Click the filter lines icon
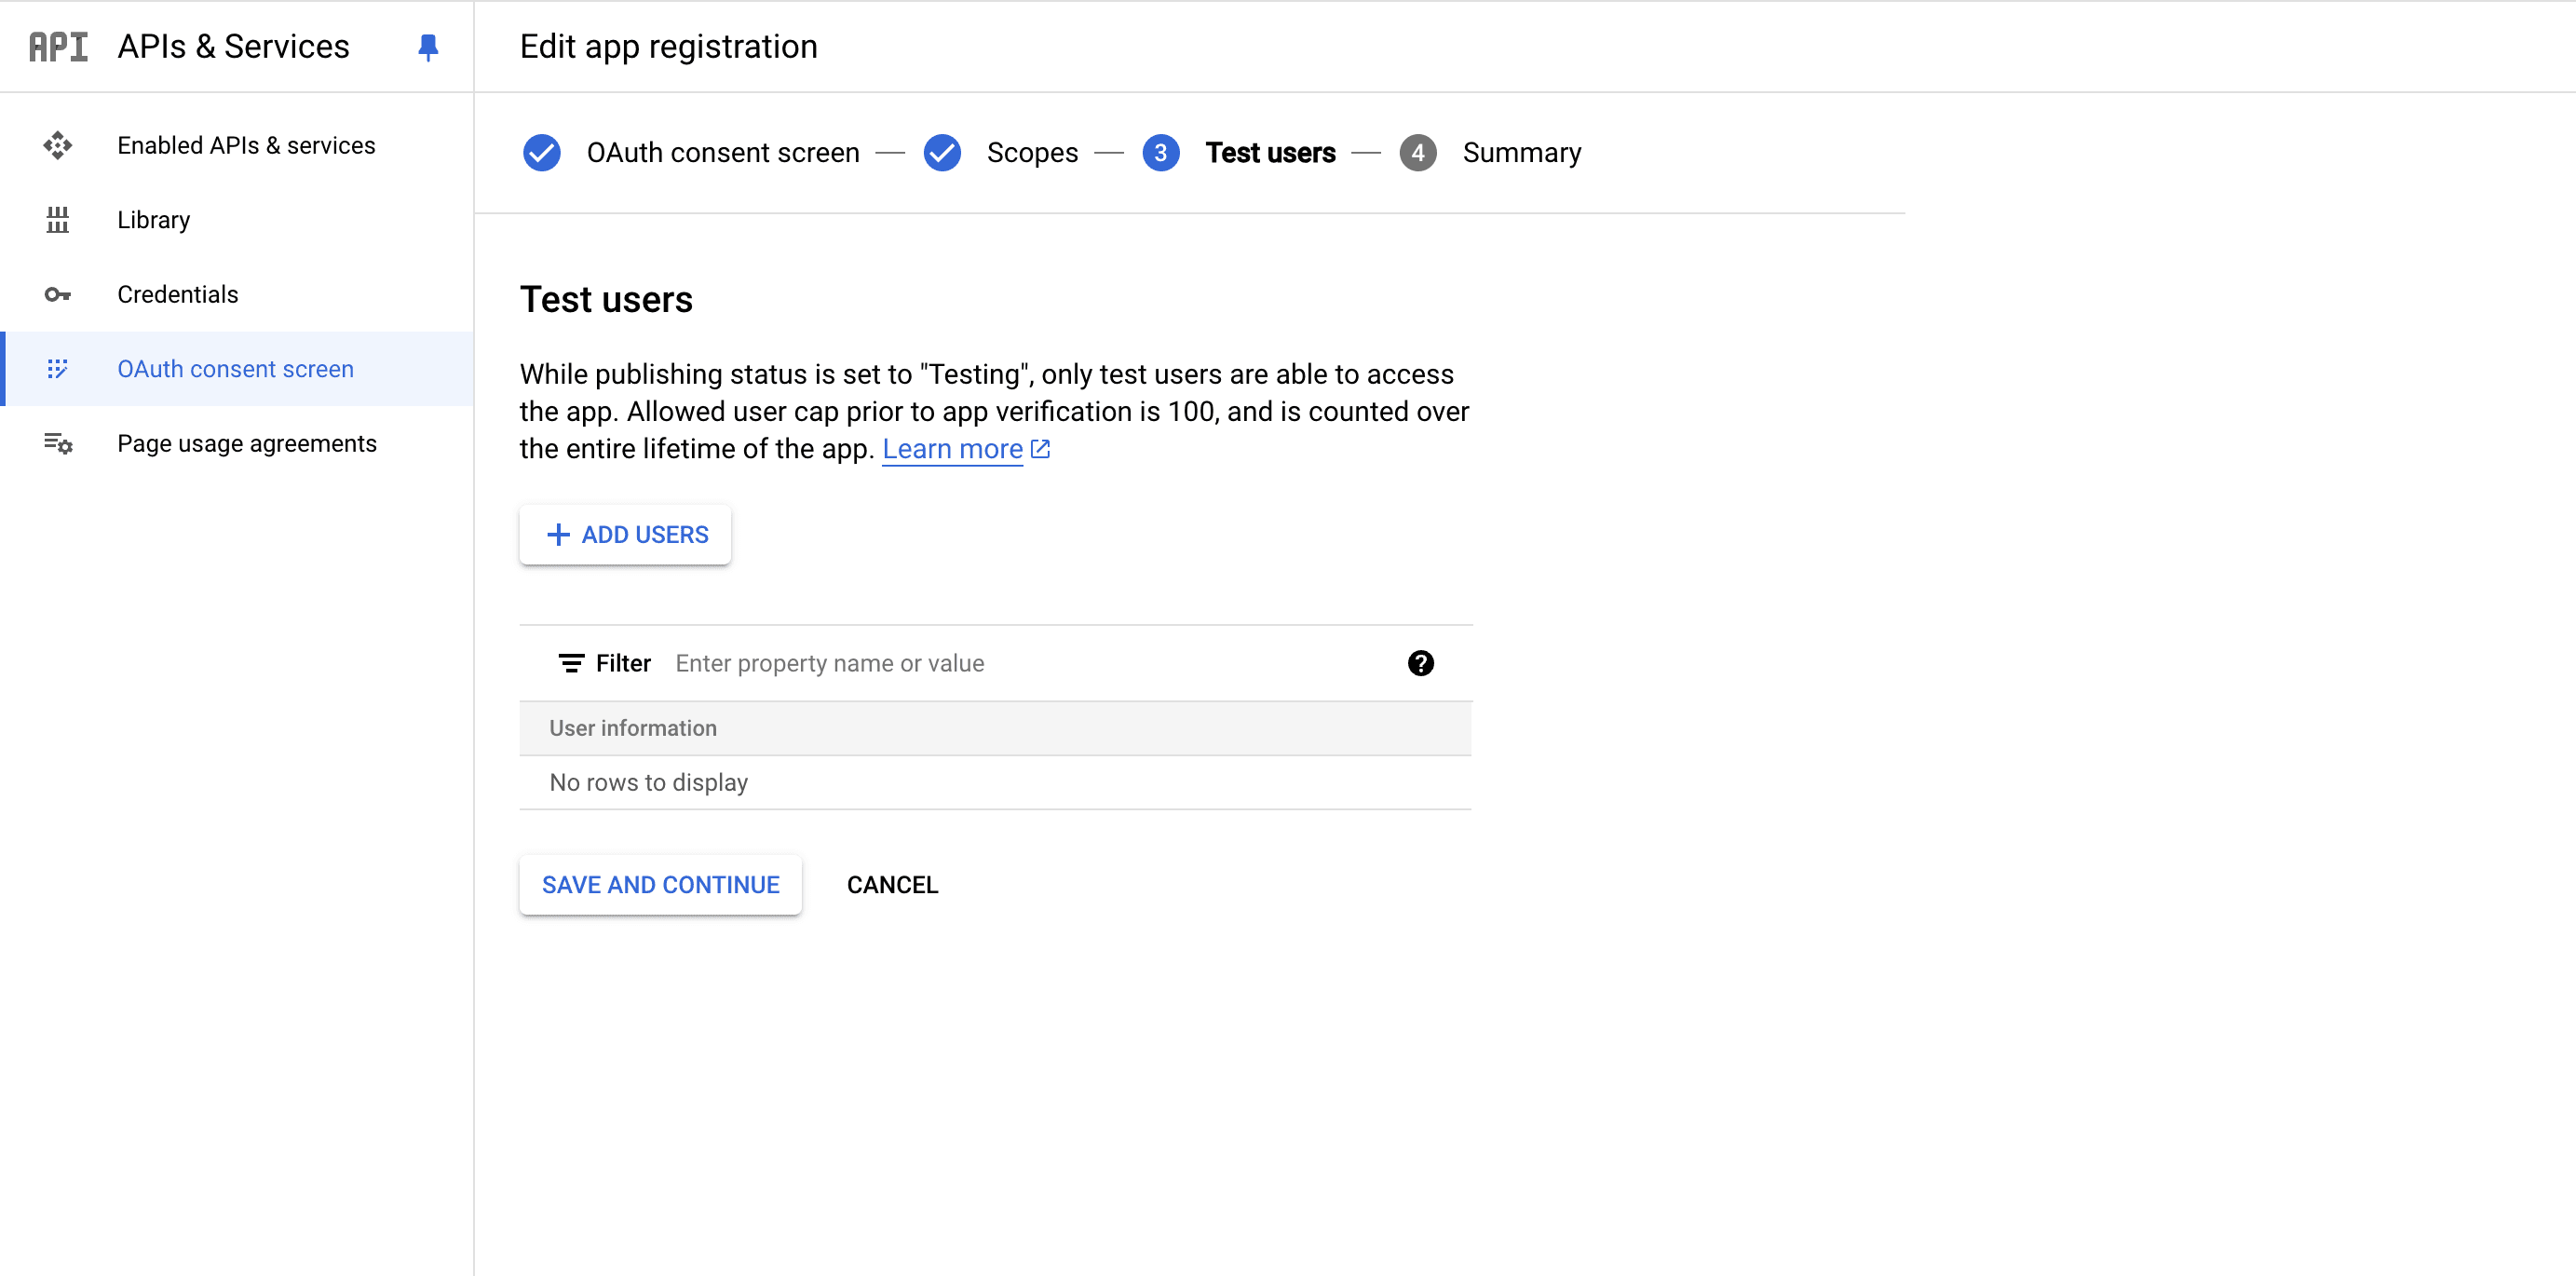Image resolution: width=2576 pixels, height=1276 pixels. click(571, 663)
